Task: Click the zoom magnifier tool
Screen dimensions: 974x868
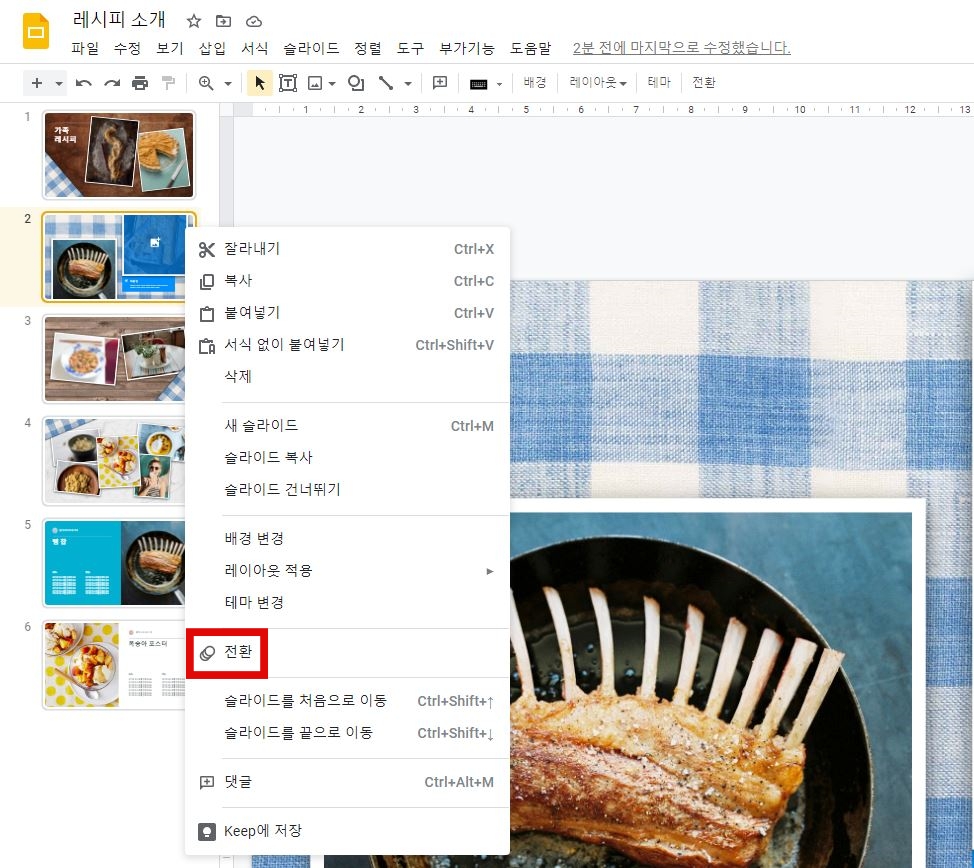Action: click(206, 83)
